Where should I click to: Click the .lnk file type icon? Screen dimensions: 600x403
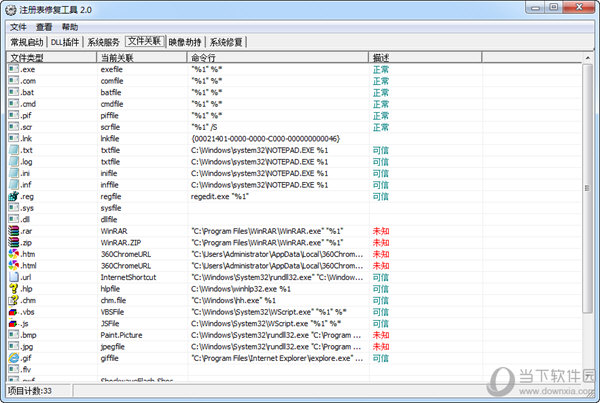(x=14, y=138)
